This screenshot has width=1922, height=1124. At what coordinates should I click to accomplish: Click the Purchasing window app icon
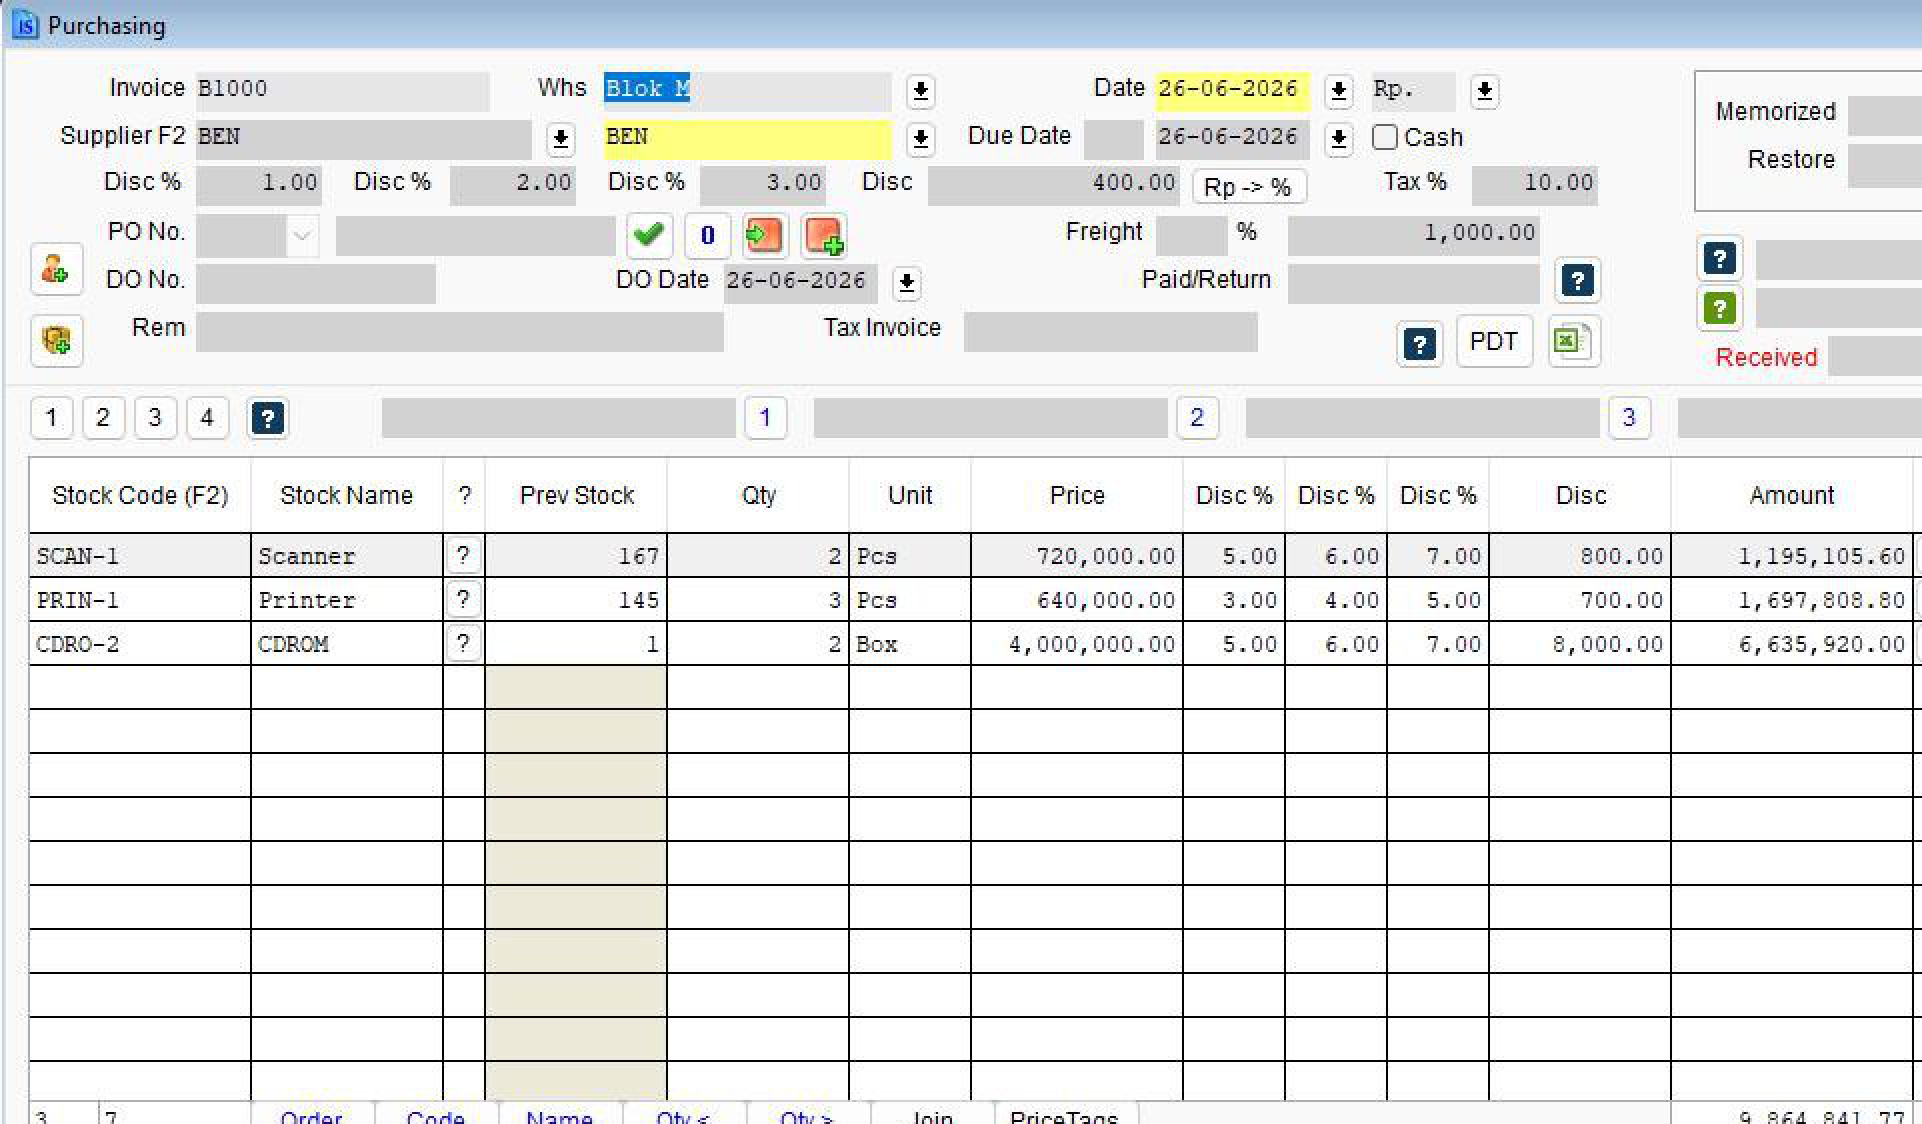(x=25, y=25)
